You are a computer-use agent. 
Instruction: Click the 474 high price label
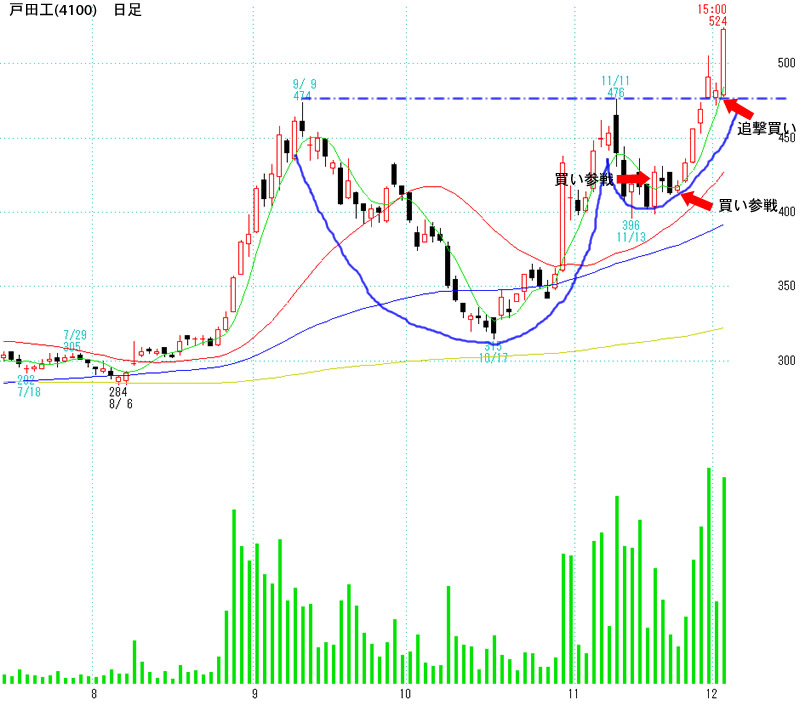coord(302,96)
